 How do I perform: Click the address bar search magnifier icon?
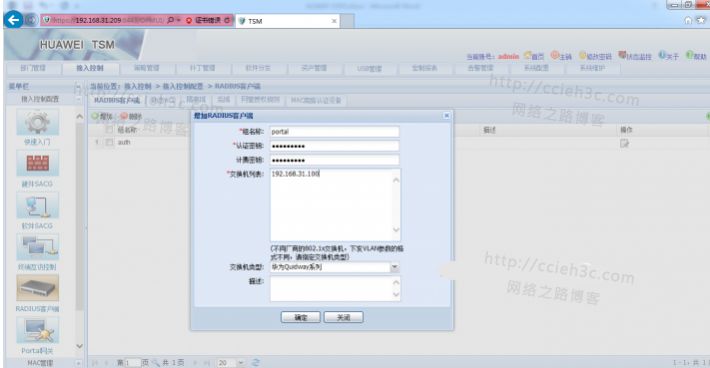(171, 20)
